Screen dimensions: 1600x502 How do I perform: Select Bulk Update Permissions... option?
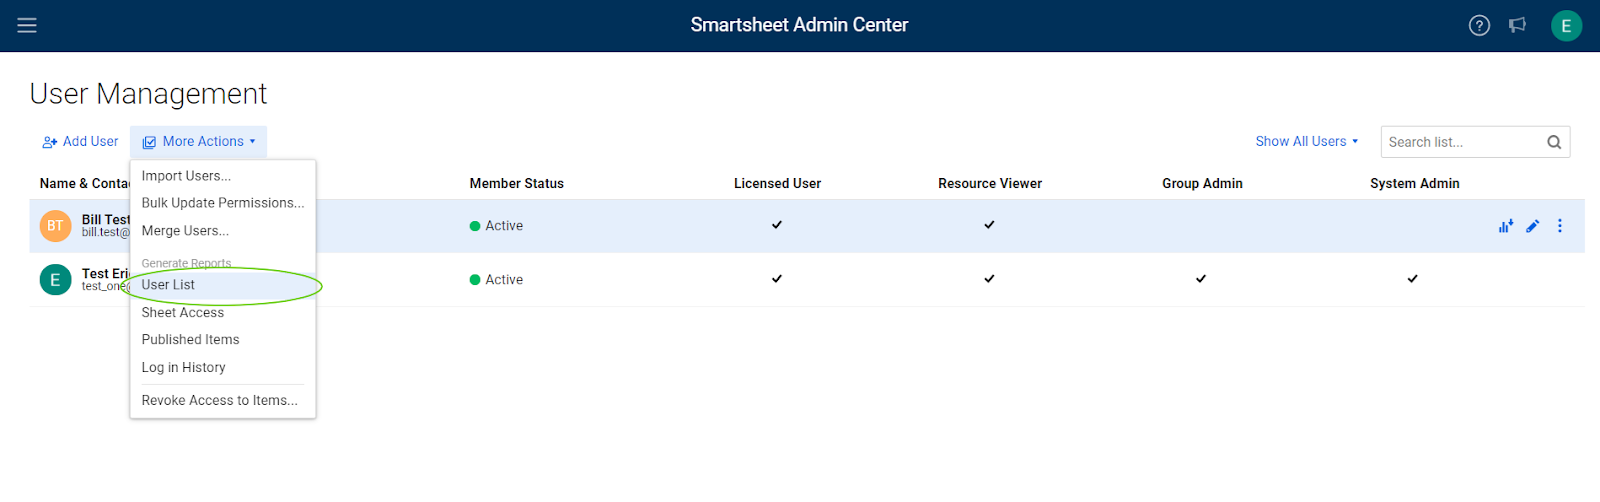click(x=223, y=203)
